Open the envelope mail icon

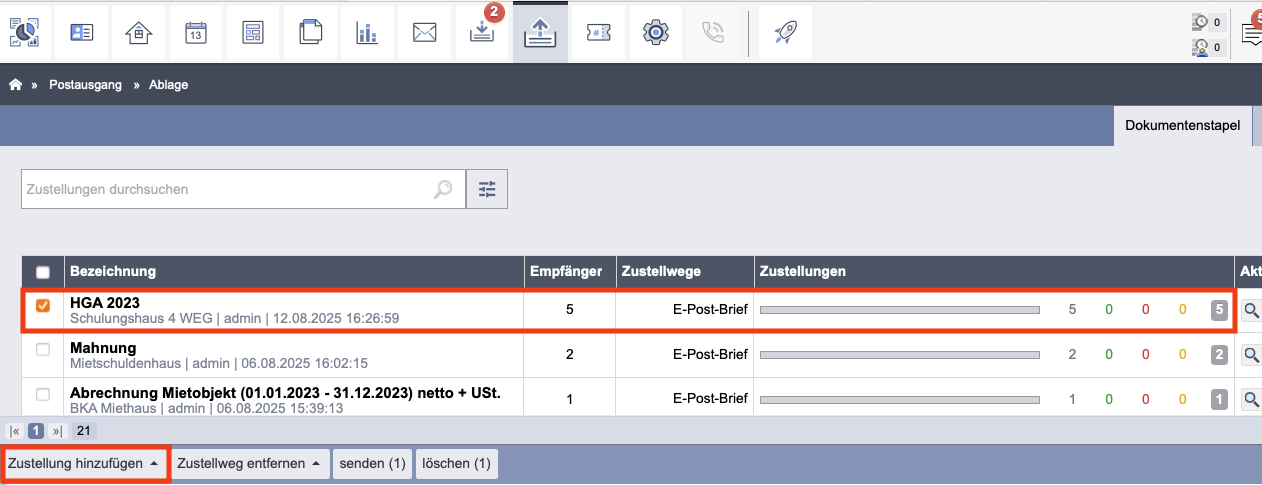[425, 33]
